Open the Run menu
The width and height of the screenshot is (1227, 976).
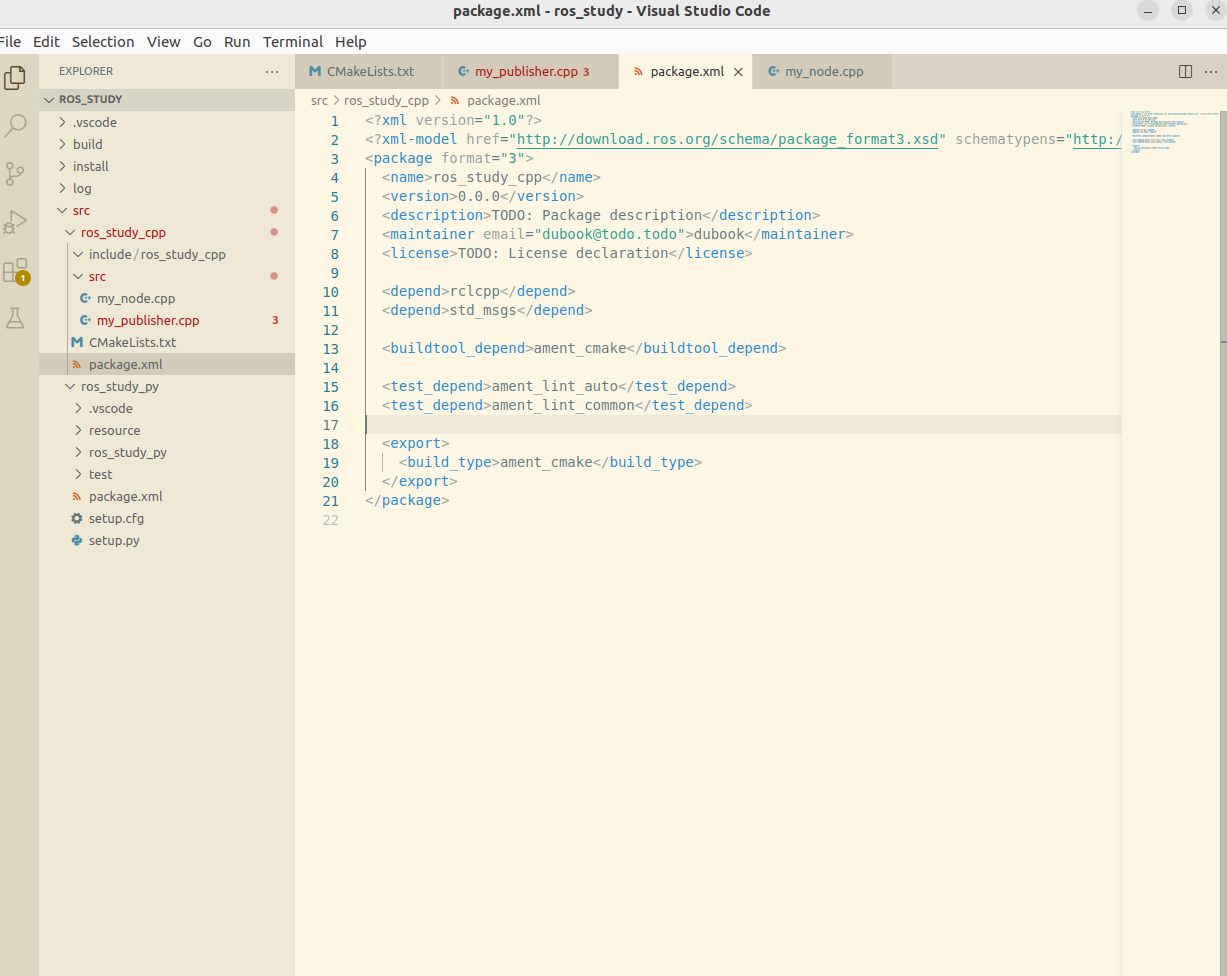click(x=237, y=42)
